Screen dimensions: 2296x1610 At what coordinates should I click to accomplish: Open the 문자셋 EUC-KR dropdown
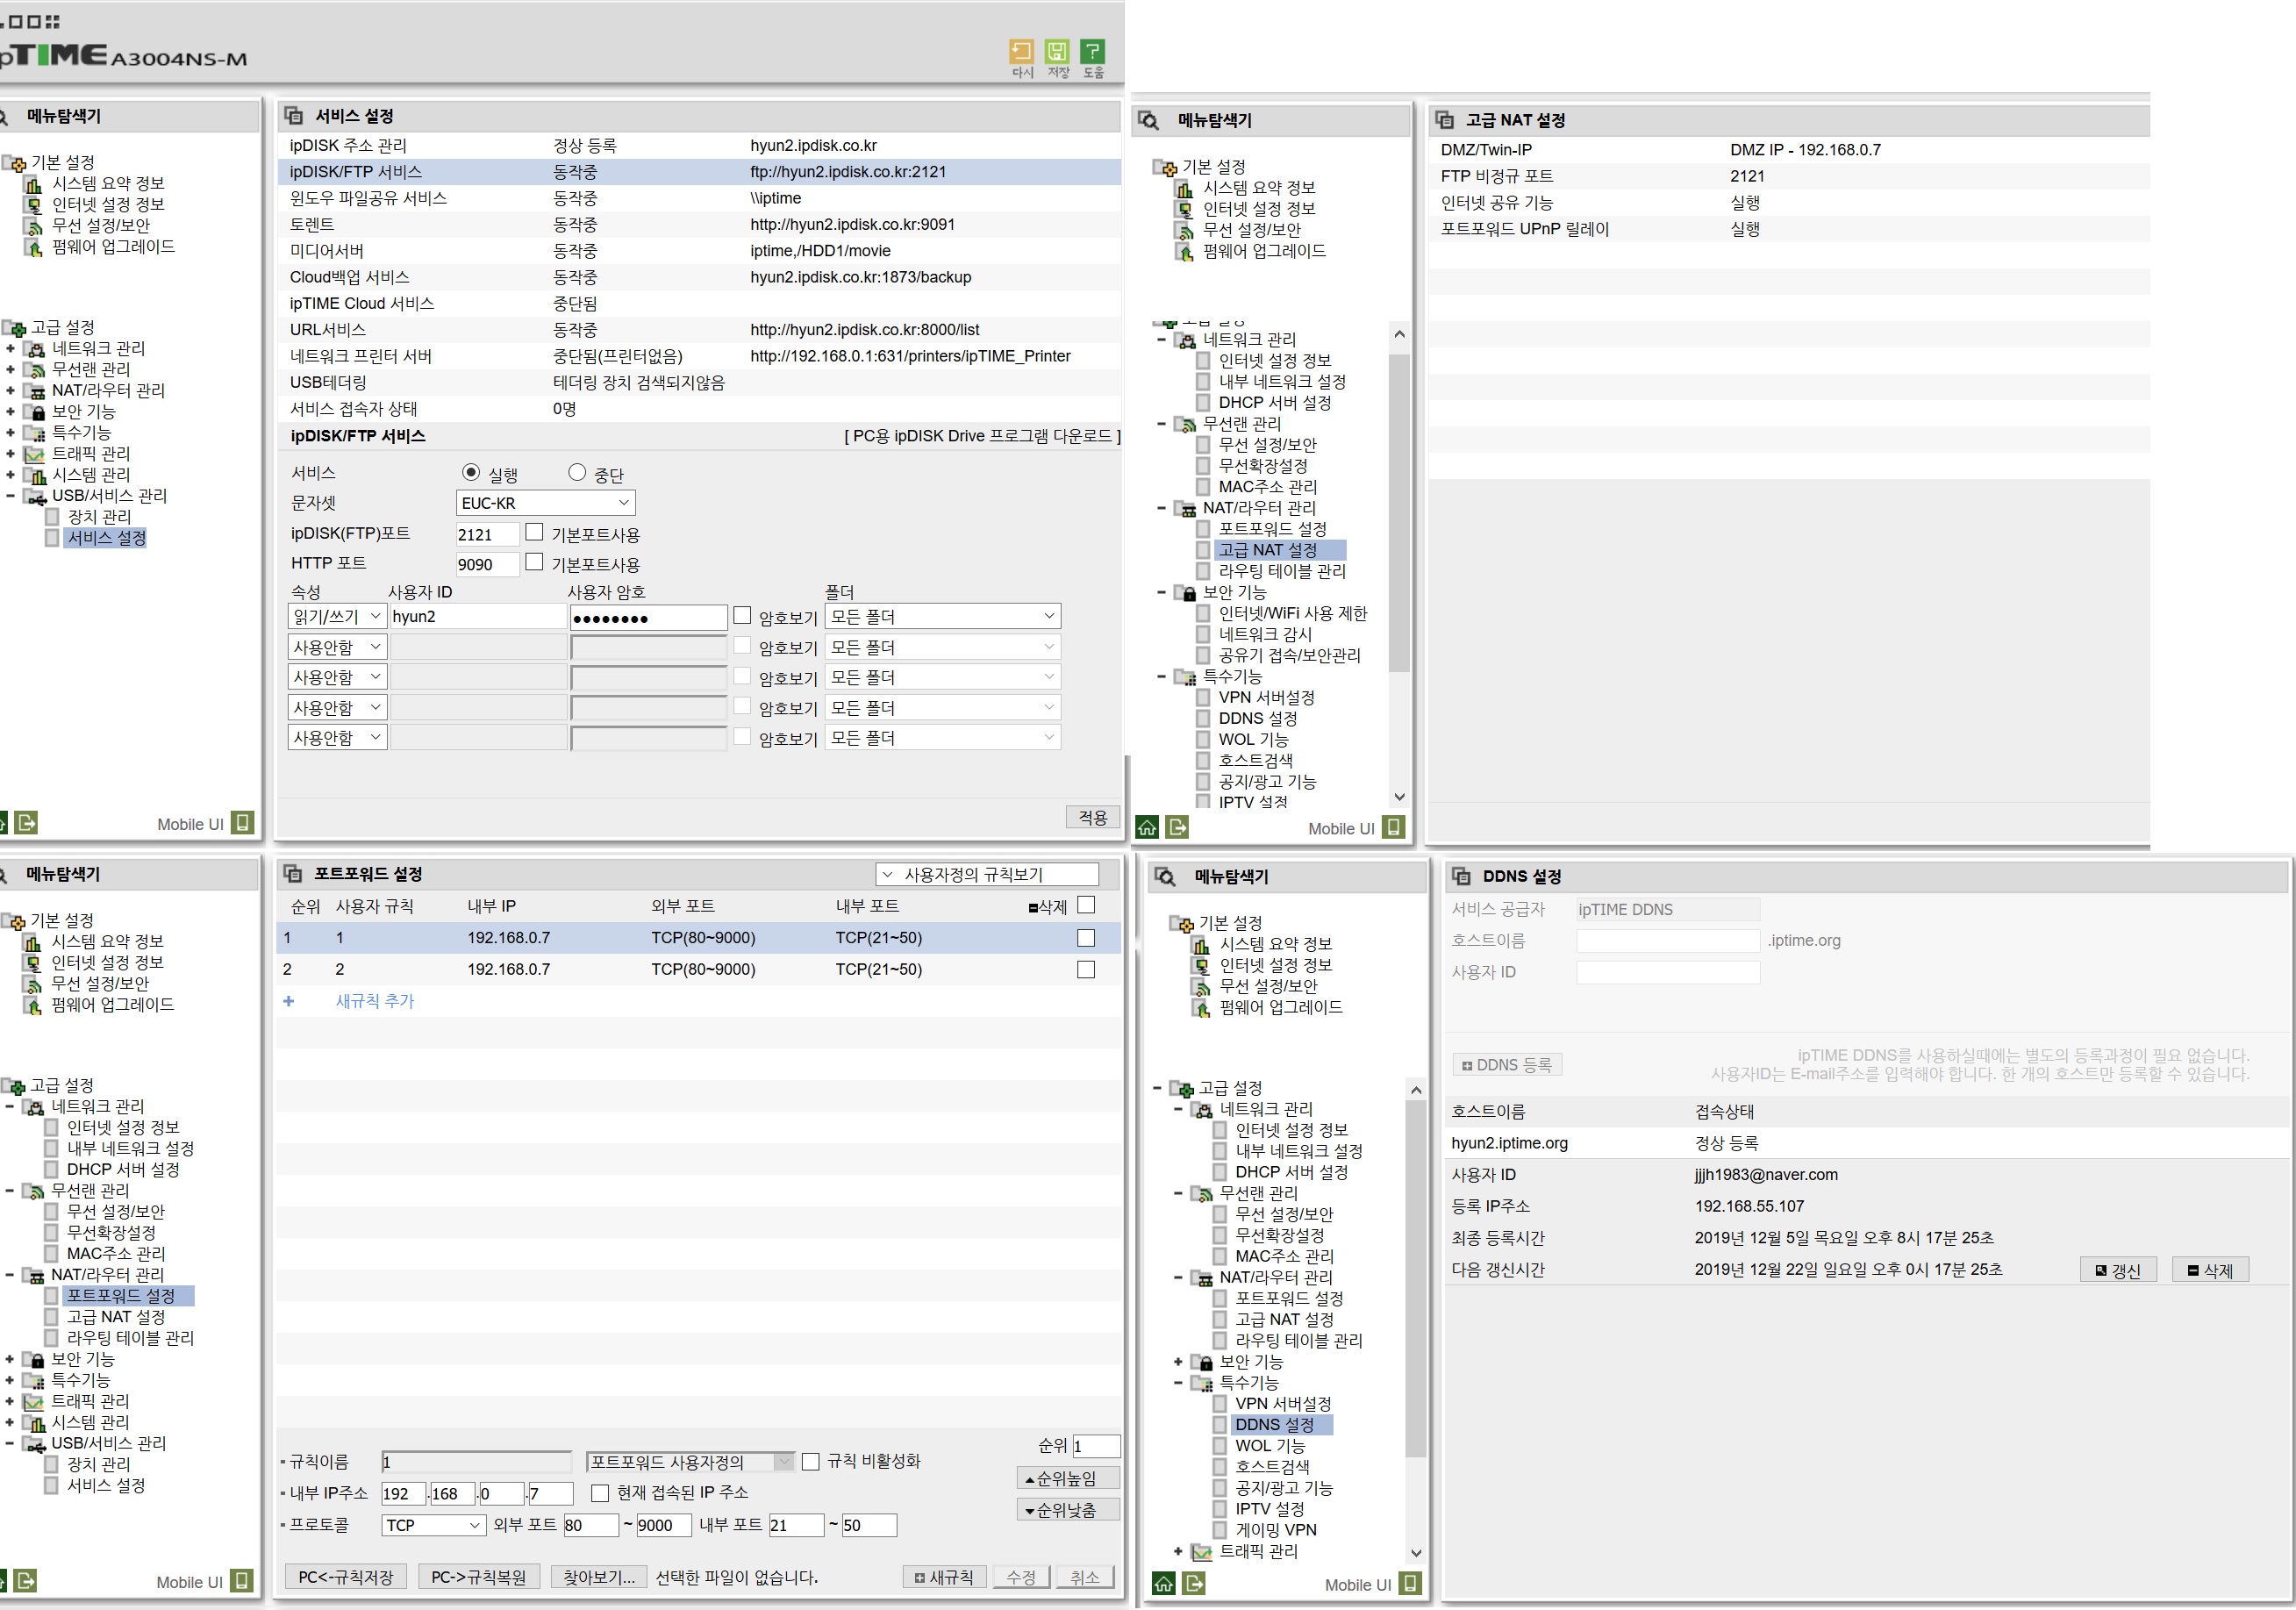[x=545, y=503]
